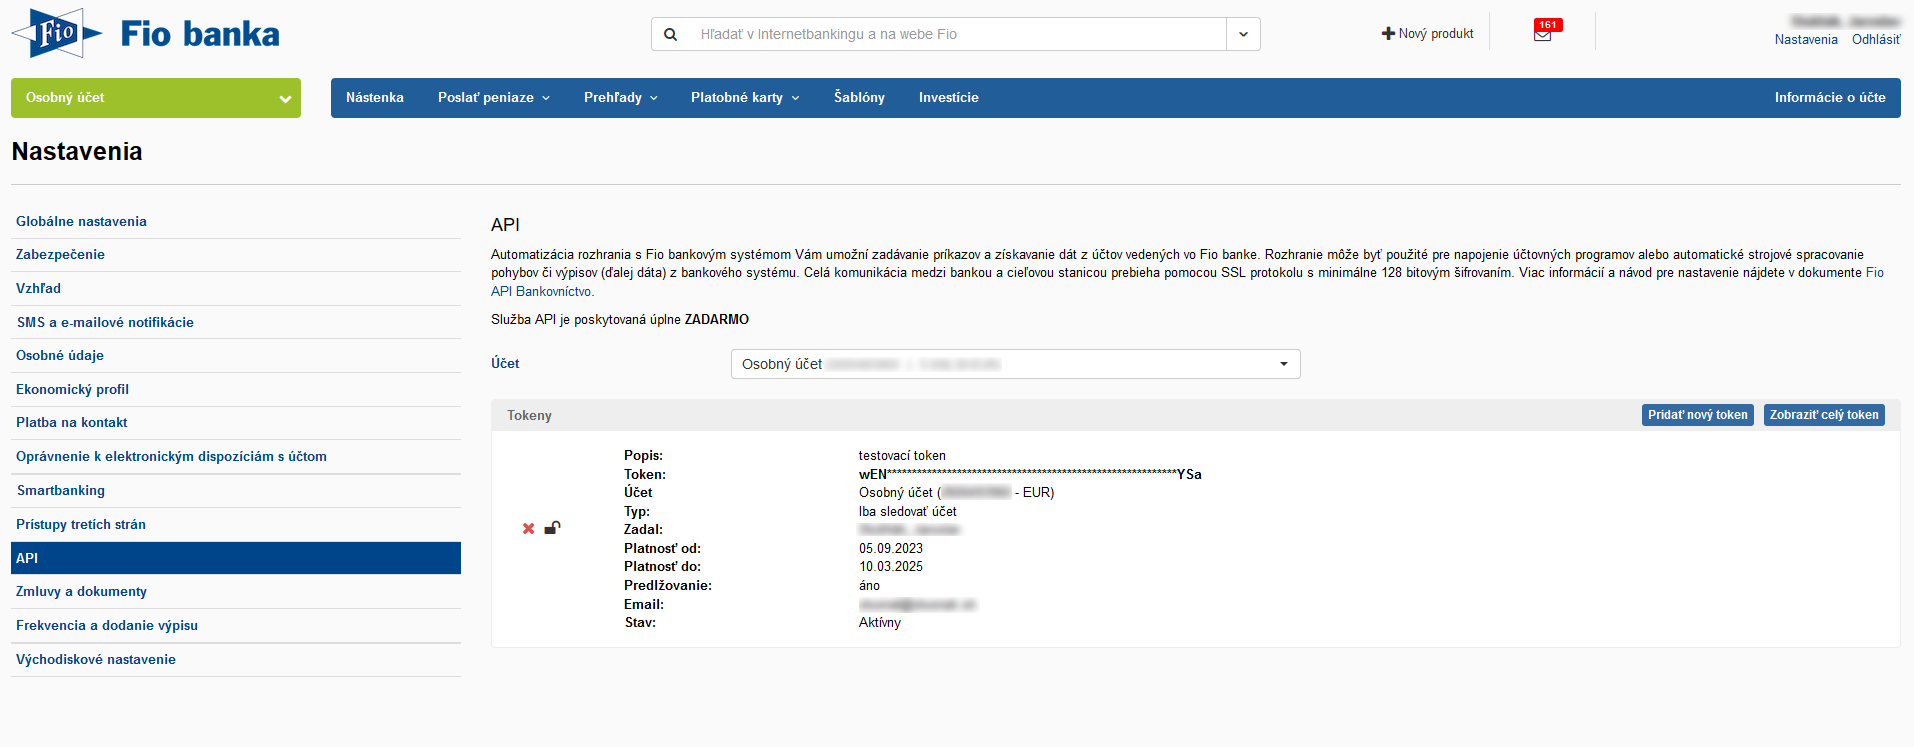Expand the Platobné karty menu
The width and height of the screenshot is (1914, 747).
[x=745, y=98]
